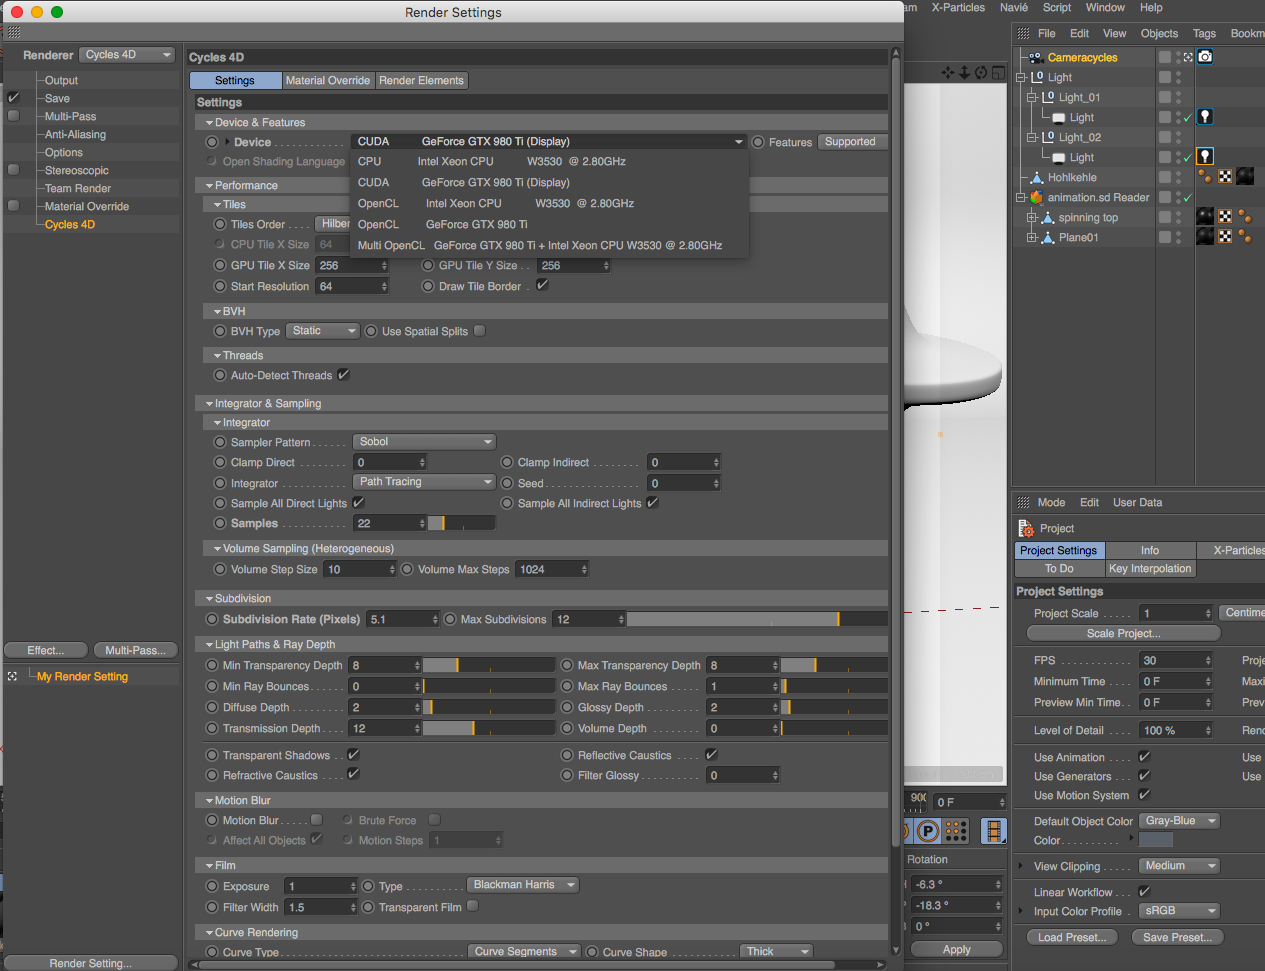Toggle Transparent Shadows checkbox
This screenshot has height=971, width=1265.
(353, 755)
